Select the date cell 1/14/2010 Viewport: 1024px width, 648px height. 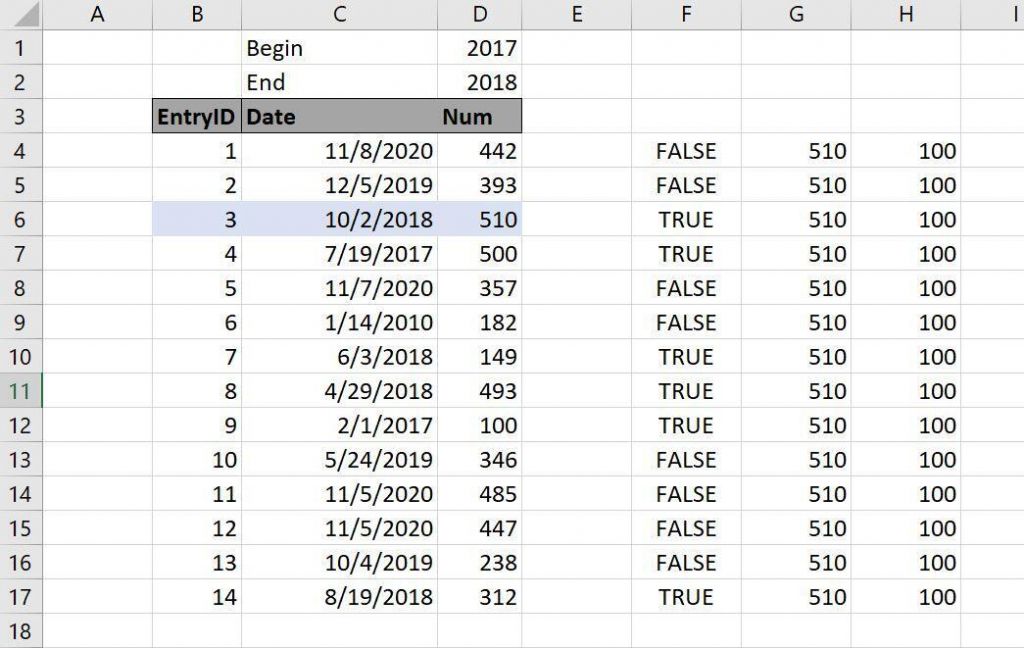339,323
